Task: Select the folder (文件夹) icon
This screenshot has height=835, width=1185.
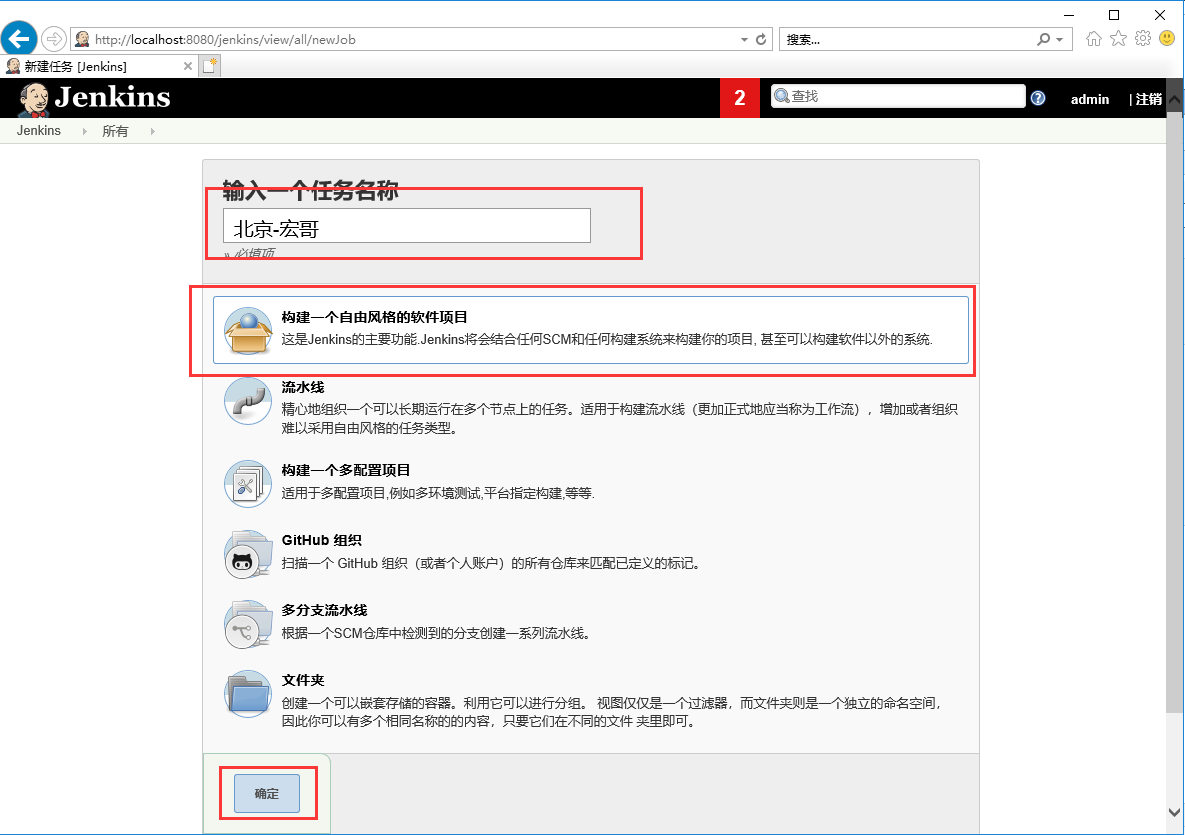Action: (x=248, y=694)
